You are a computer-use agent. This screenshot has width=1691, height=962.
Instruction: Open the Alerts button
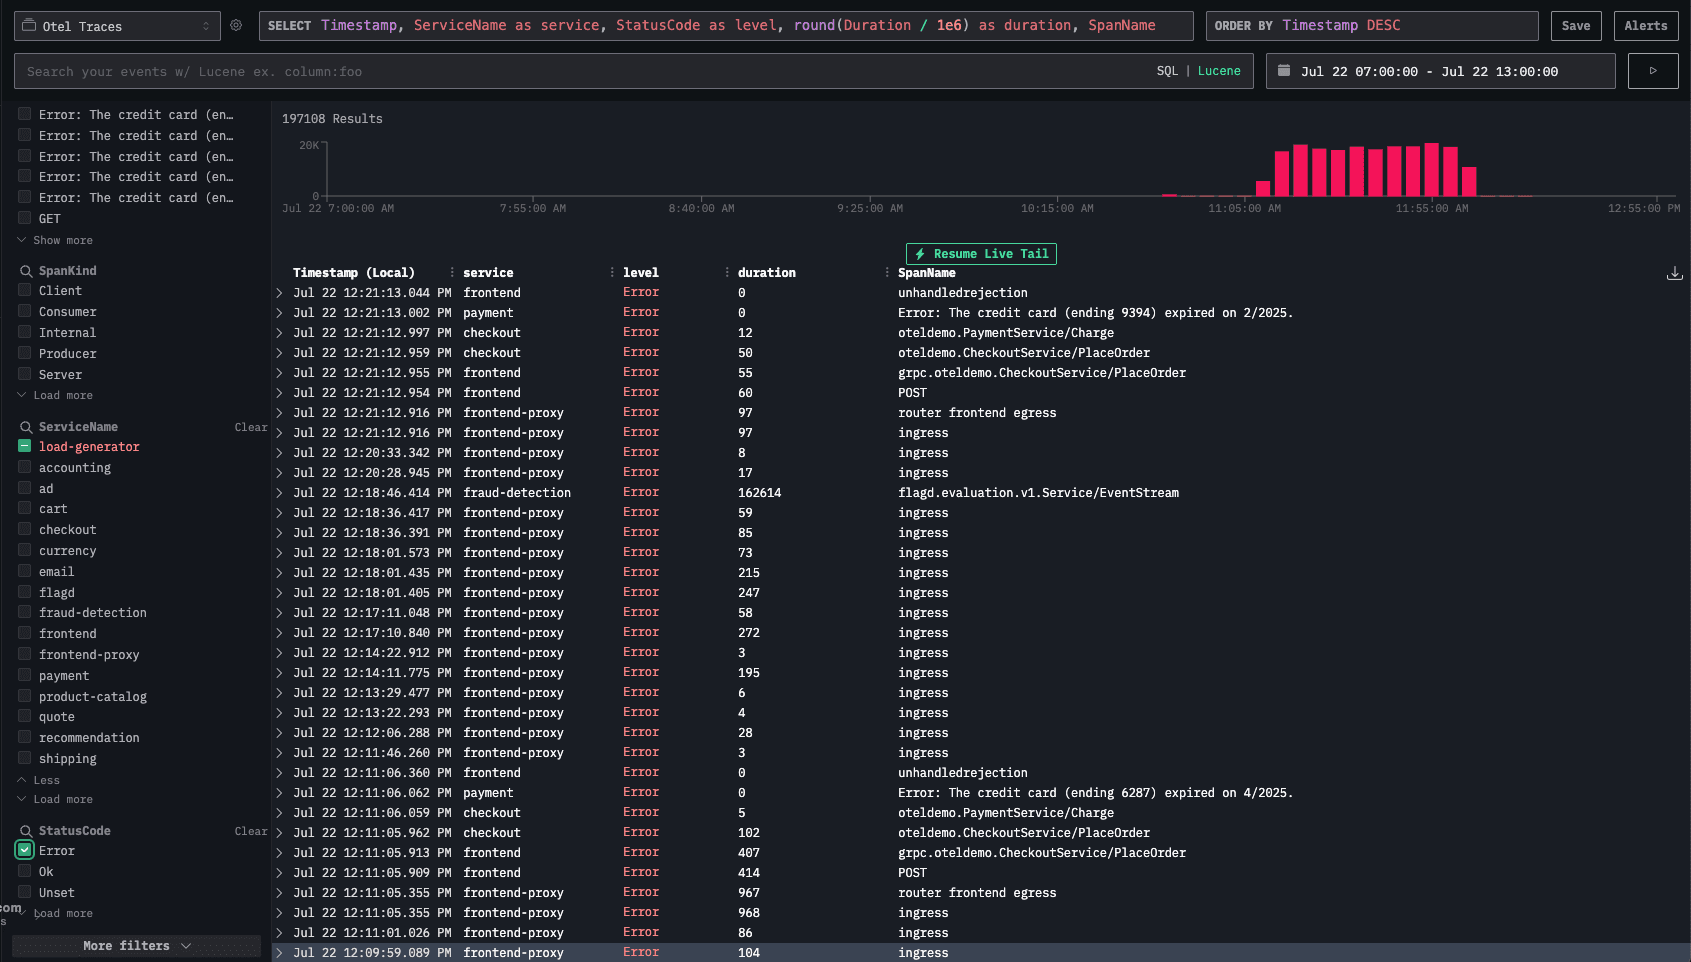tap(1645, 26)
